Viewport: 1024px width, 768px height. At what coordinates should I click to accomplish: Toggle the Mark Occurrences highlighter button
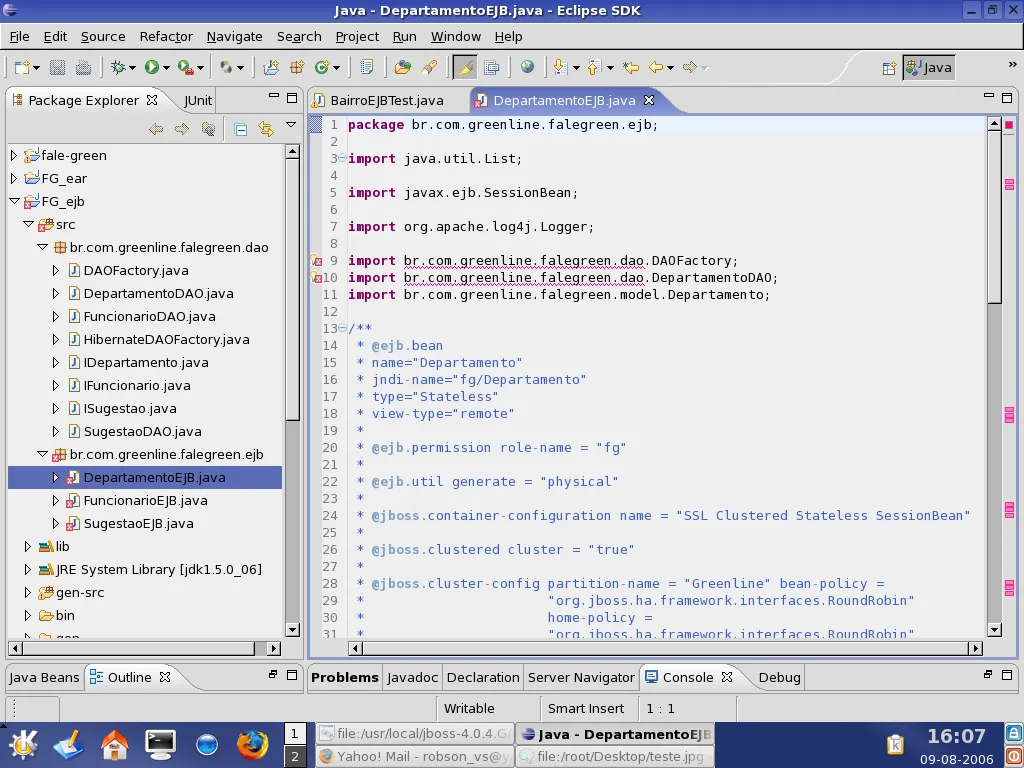click(x=464, y=67)
